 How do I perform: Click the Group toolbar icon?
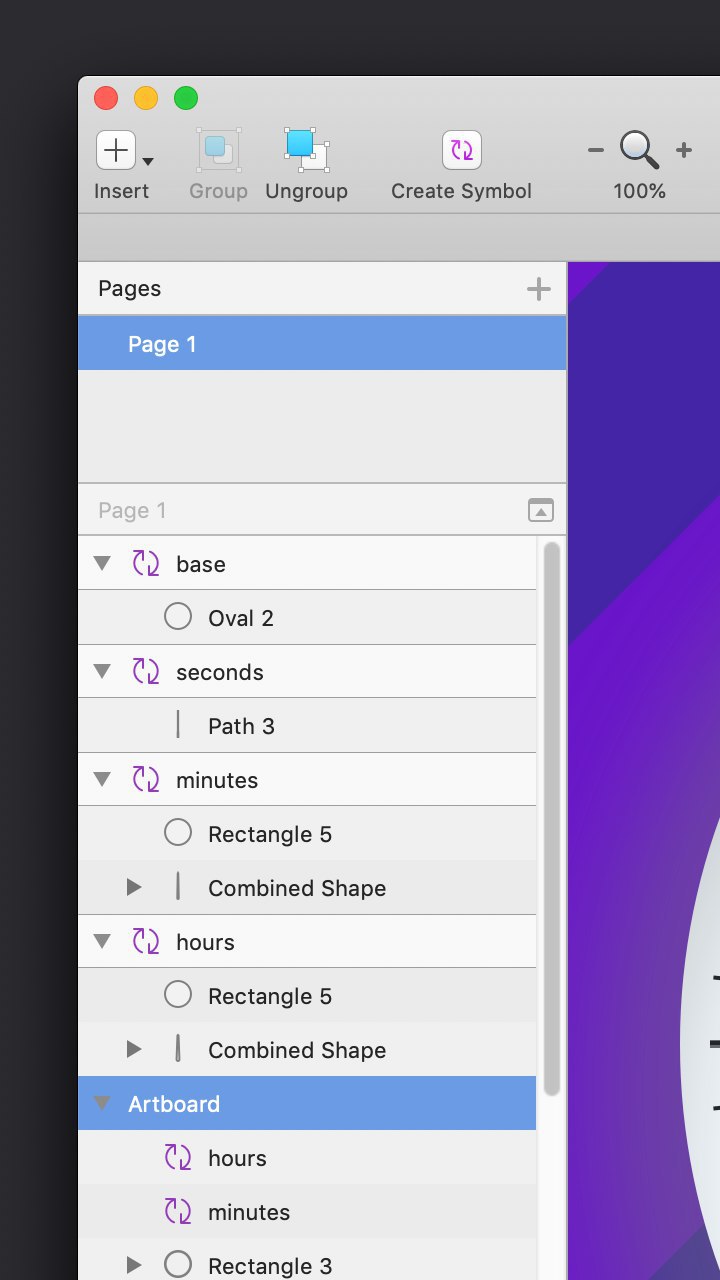point(218,150)
